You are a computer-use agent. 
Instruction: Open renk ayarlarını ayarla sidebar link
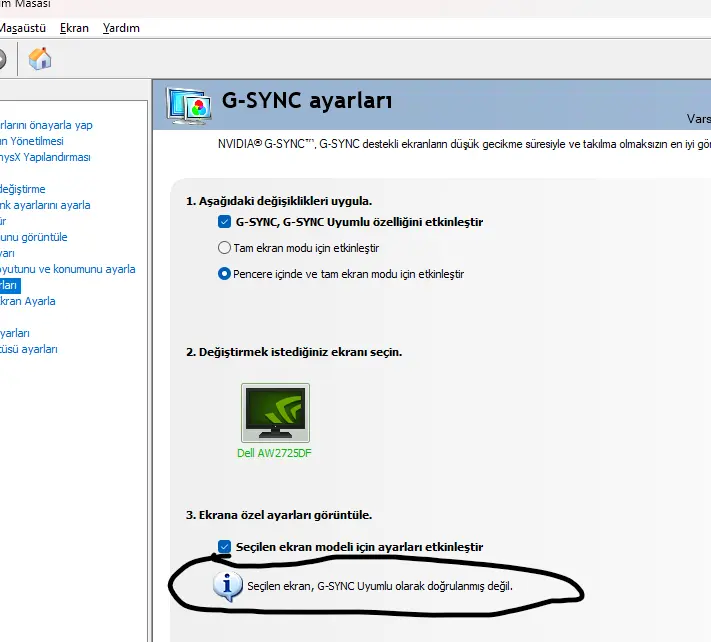tap(45, 205)
